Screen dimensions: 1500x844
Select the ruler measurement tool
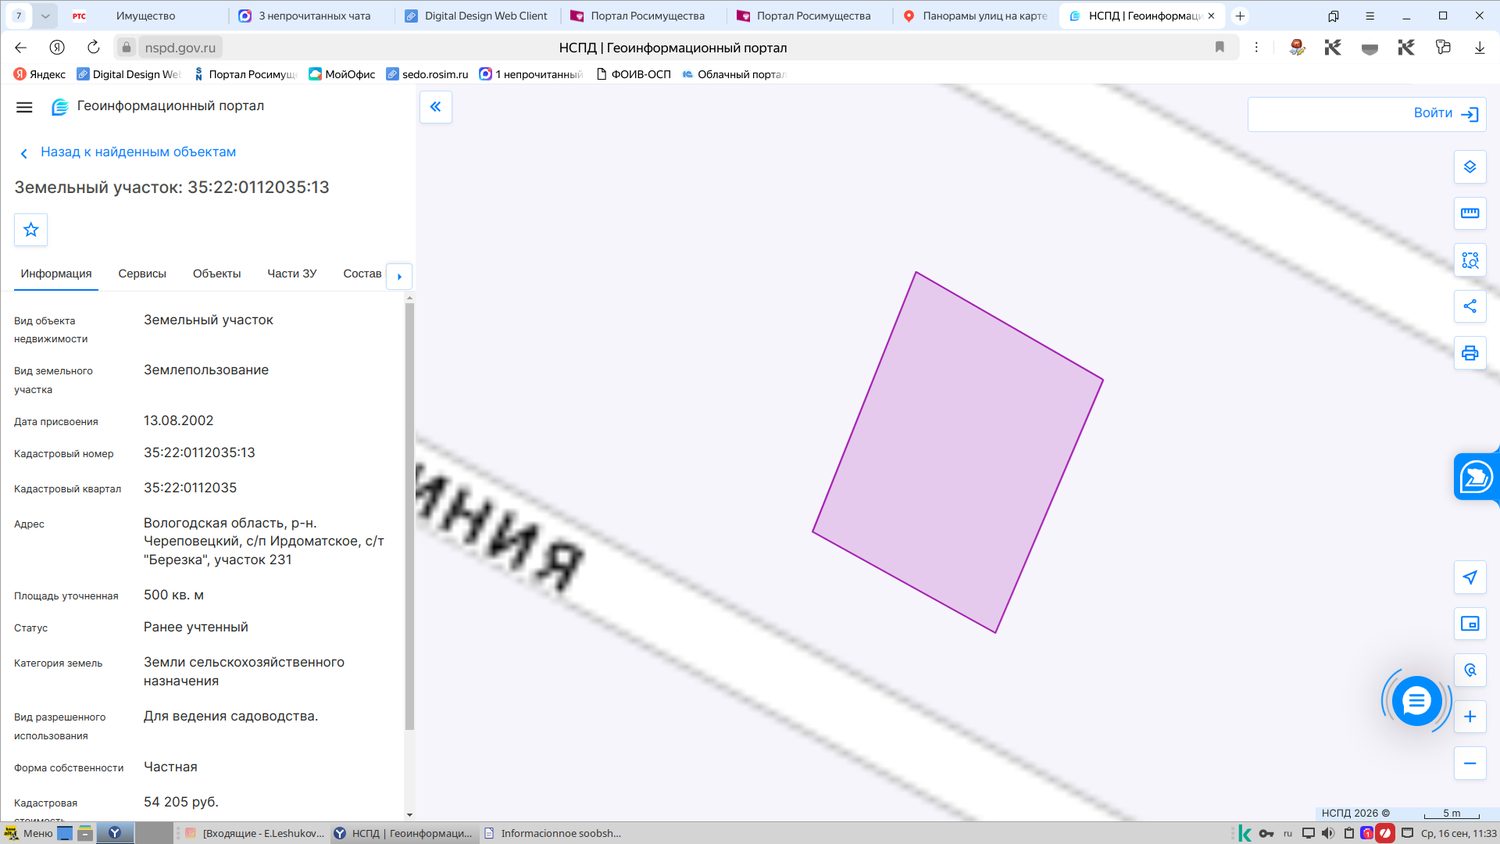point(1470,213)
